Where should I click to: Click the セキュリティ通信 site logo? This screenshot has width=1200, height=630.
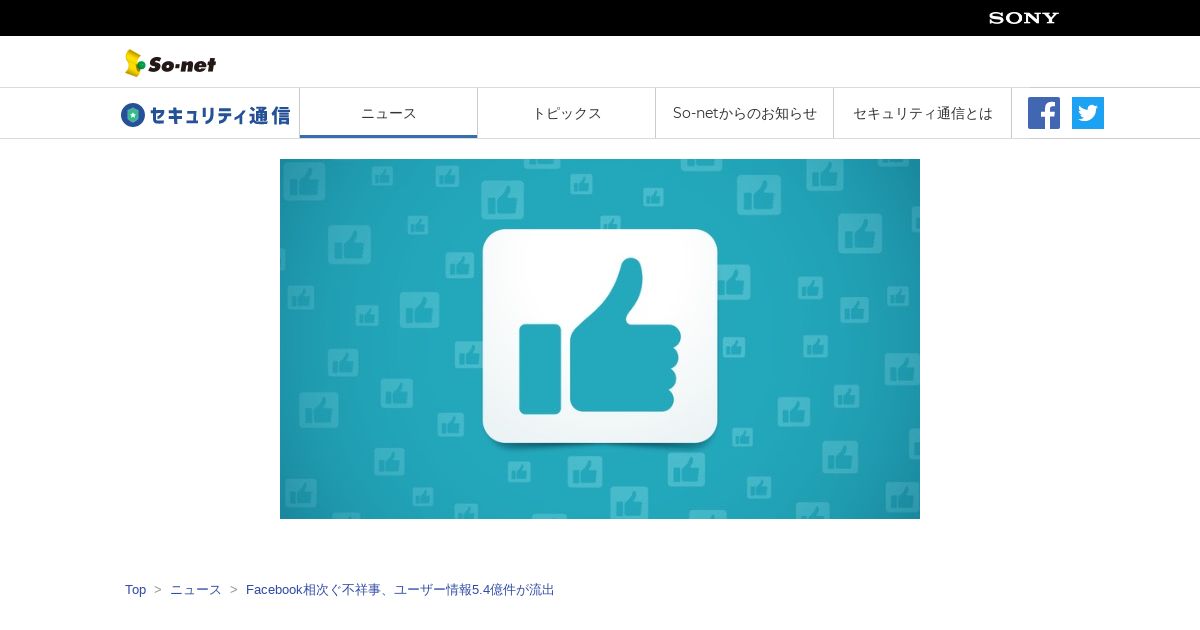click(x=205, y=115)
